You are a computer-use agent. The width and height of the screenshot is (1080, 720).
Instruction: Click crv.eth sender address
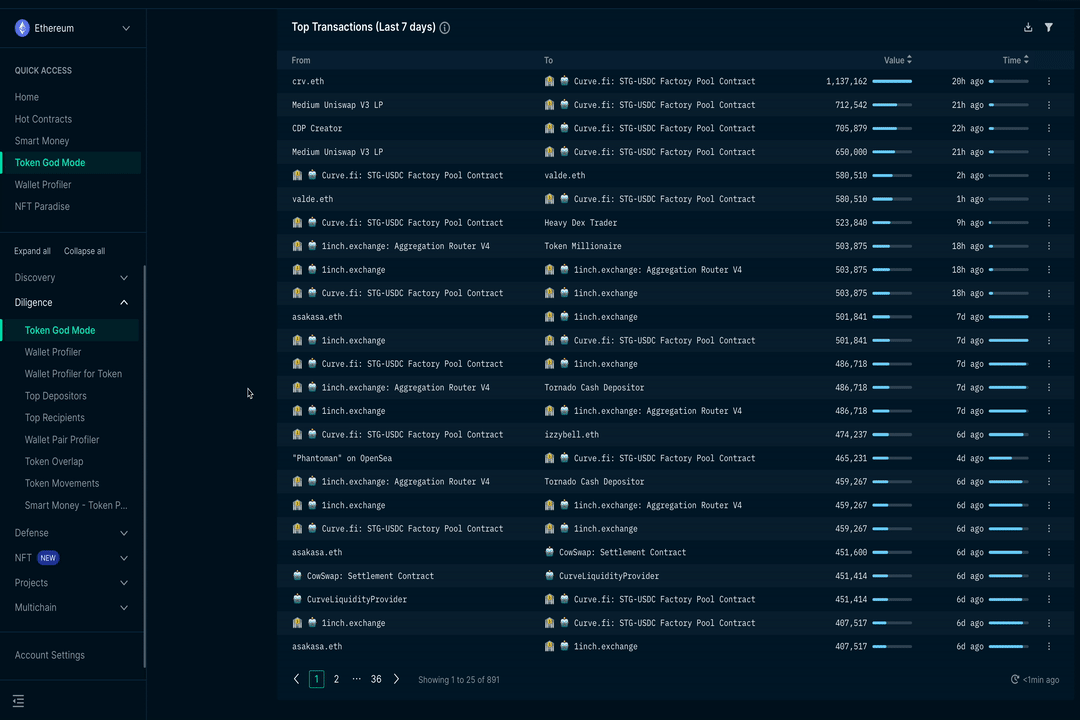[308, 81]
